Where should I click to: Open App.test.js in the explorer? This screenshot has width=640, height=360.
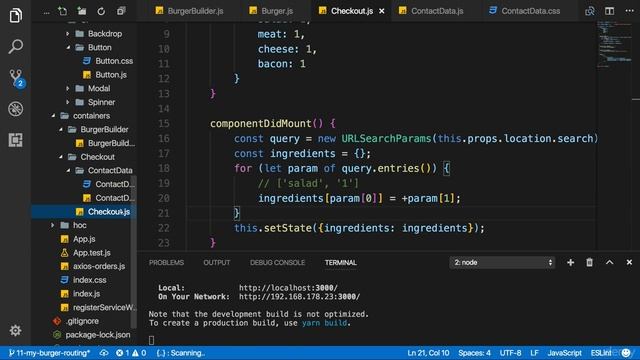click(x=85, y=253)
